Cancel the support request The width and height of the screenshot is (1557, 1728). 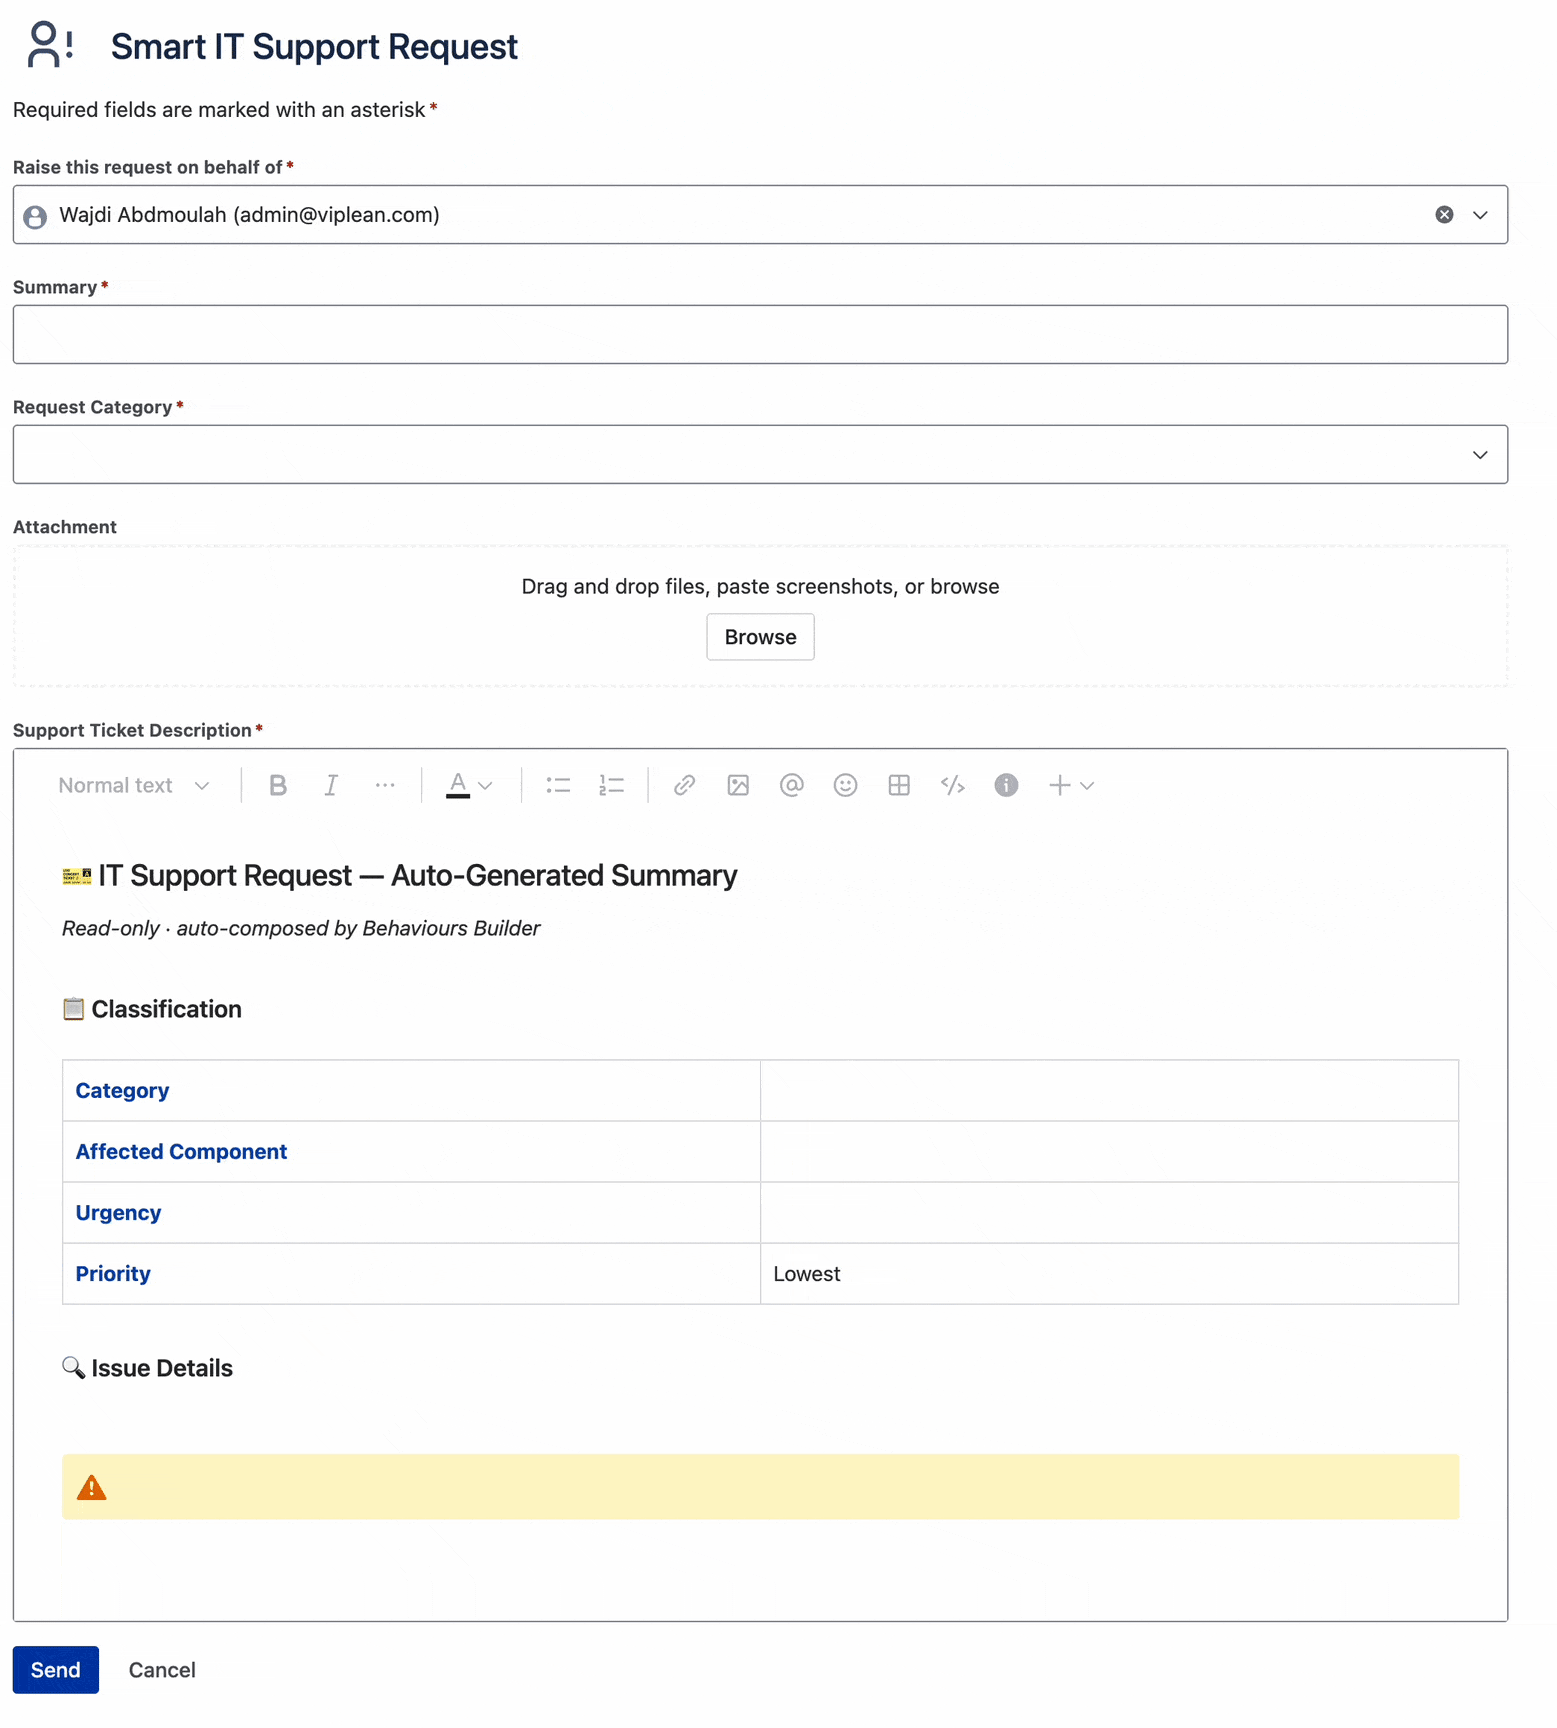(162, 1670)
